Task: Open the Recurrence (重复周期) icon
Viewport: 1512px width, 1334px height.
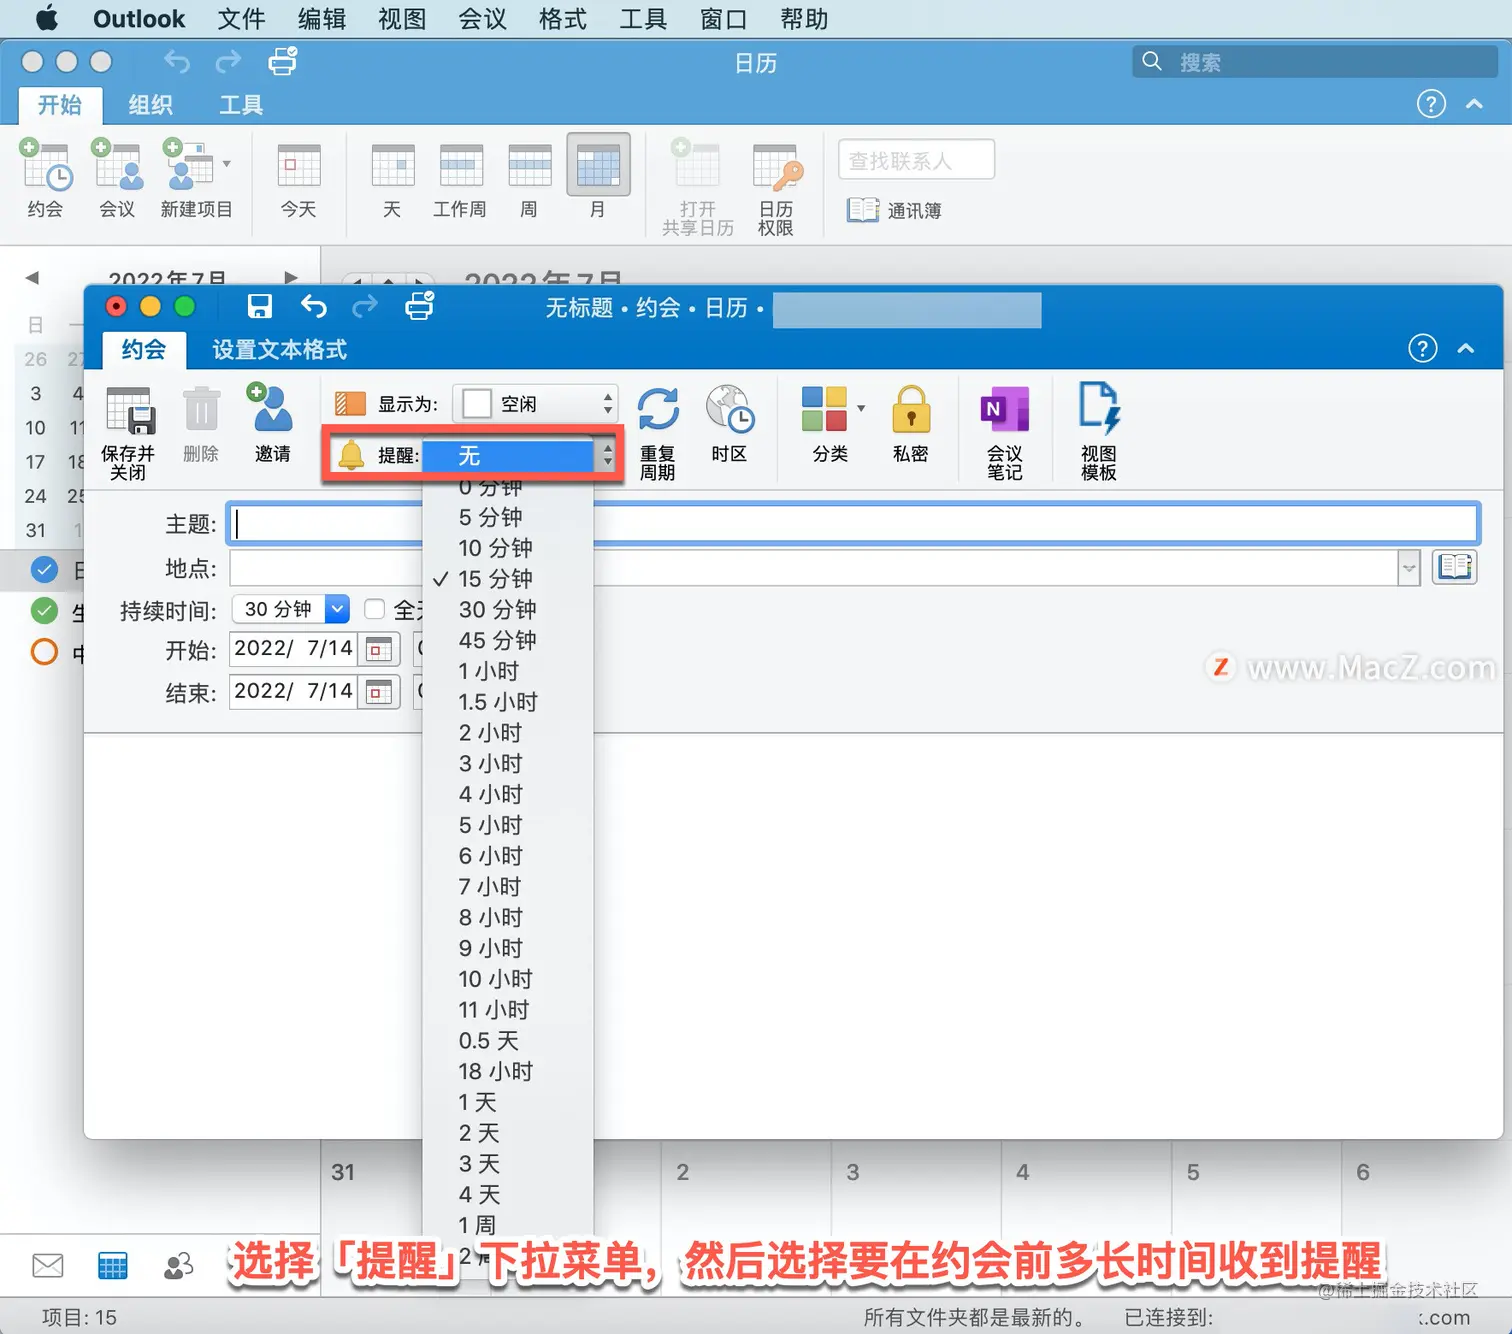Action: [x=657, y=409]
